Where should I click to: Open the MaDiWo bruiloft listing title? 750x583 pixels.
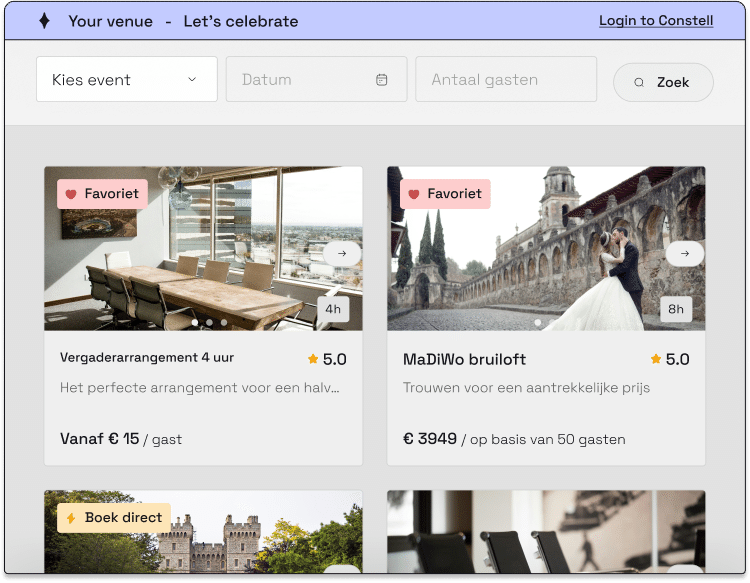pos(464,359)
